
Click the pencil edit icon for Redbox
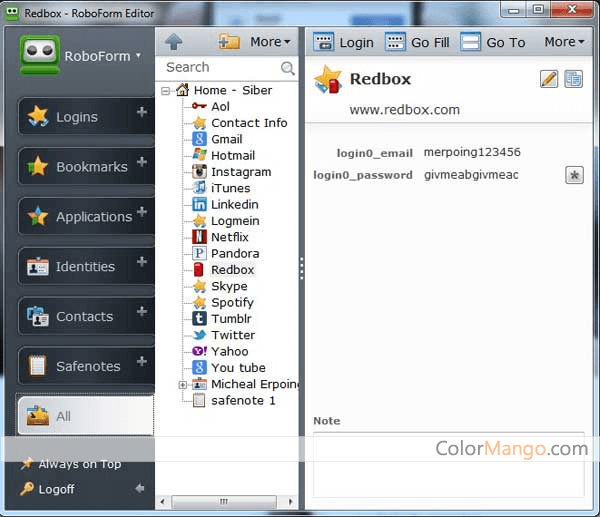549,79
